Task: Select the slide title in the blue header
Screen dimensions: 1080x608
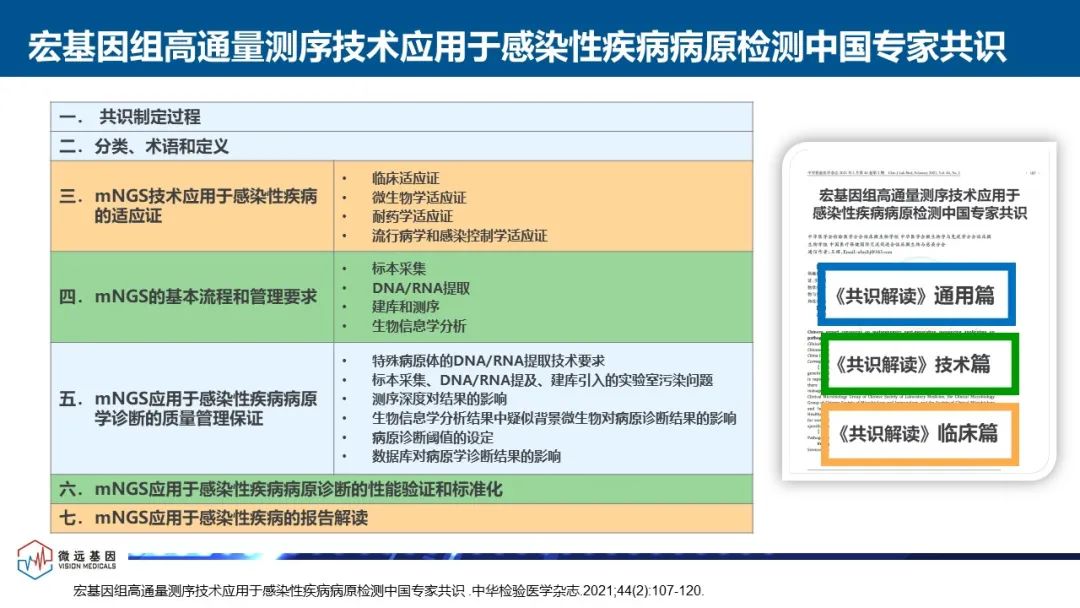Action: coord(516,46)
